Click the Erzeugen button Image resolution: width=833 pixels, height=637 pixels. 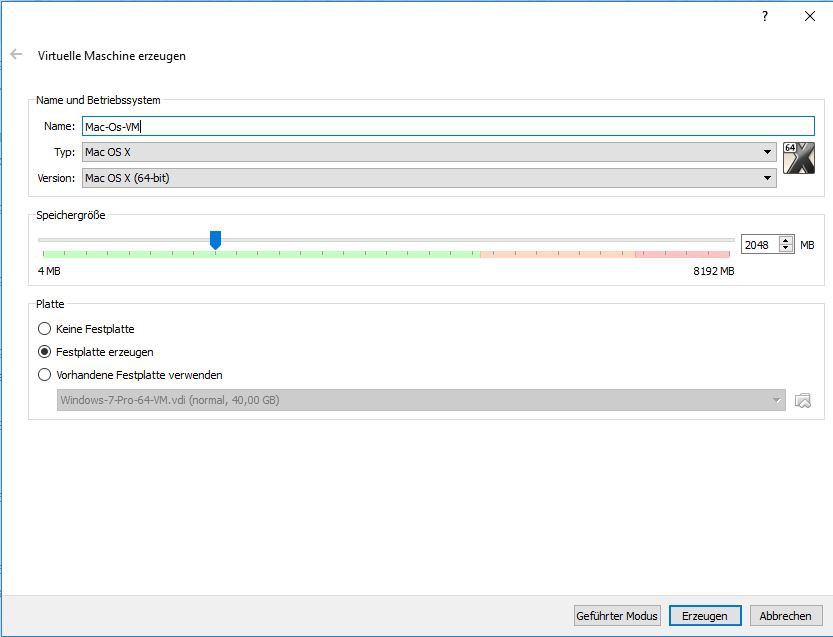(705, 615)
